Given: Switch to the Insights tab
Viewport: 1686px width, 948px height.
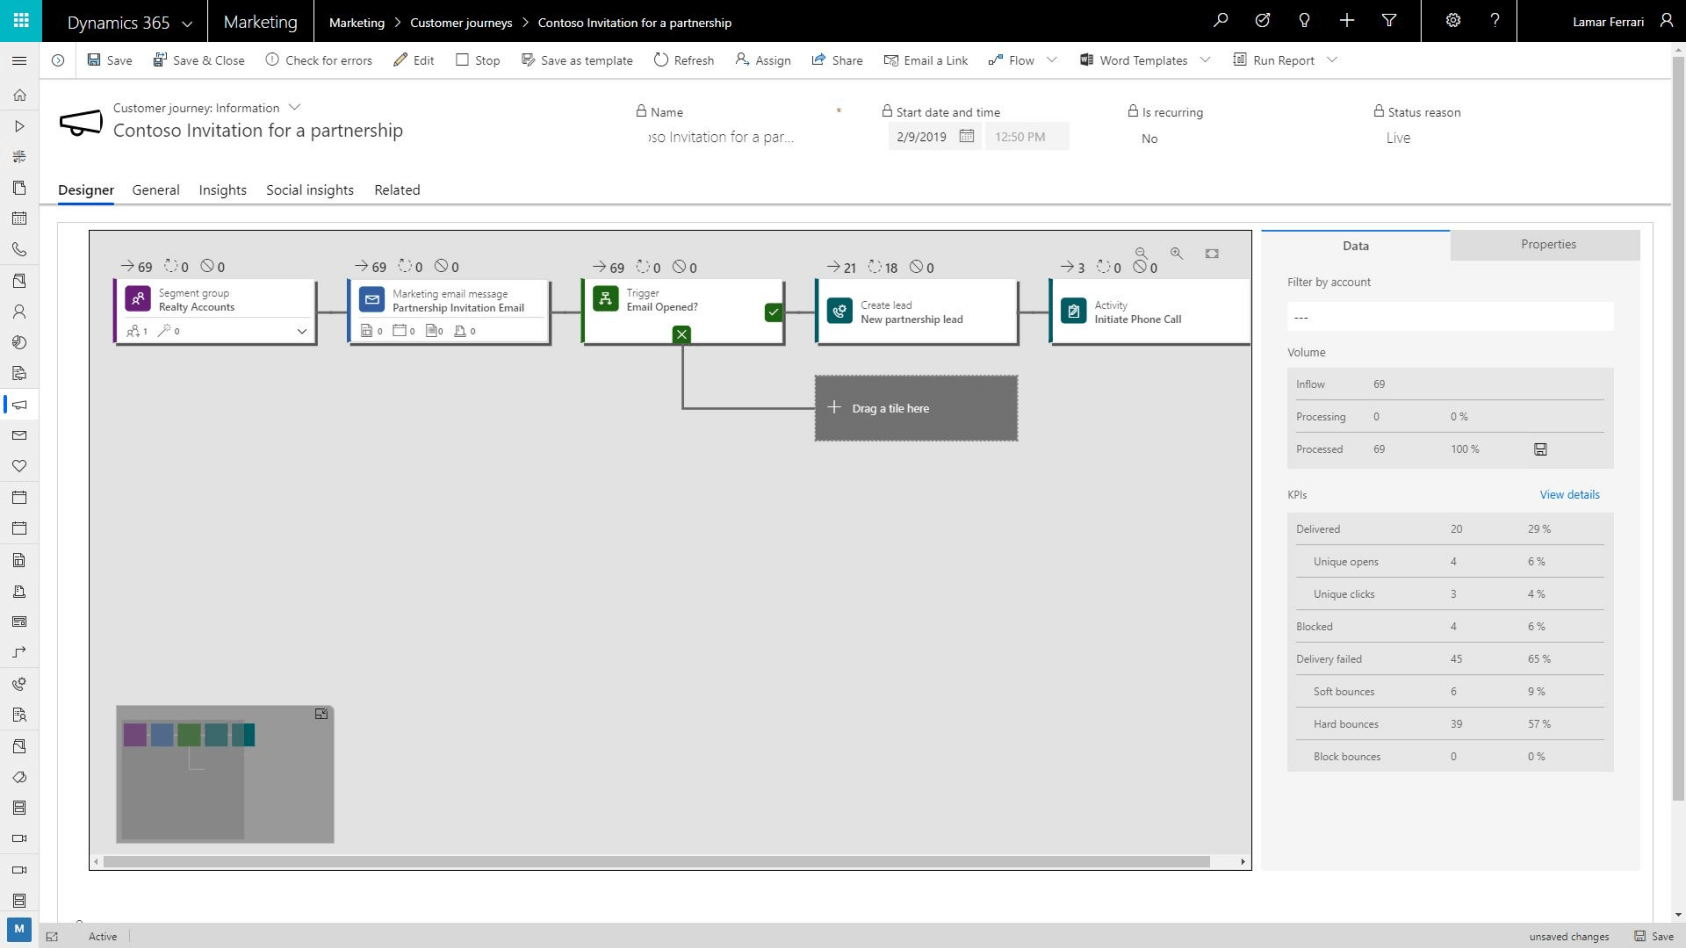Looking at the screenshot, I should pyautogui.click(x=223, y=190).
